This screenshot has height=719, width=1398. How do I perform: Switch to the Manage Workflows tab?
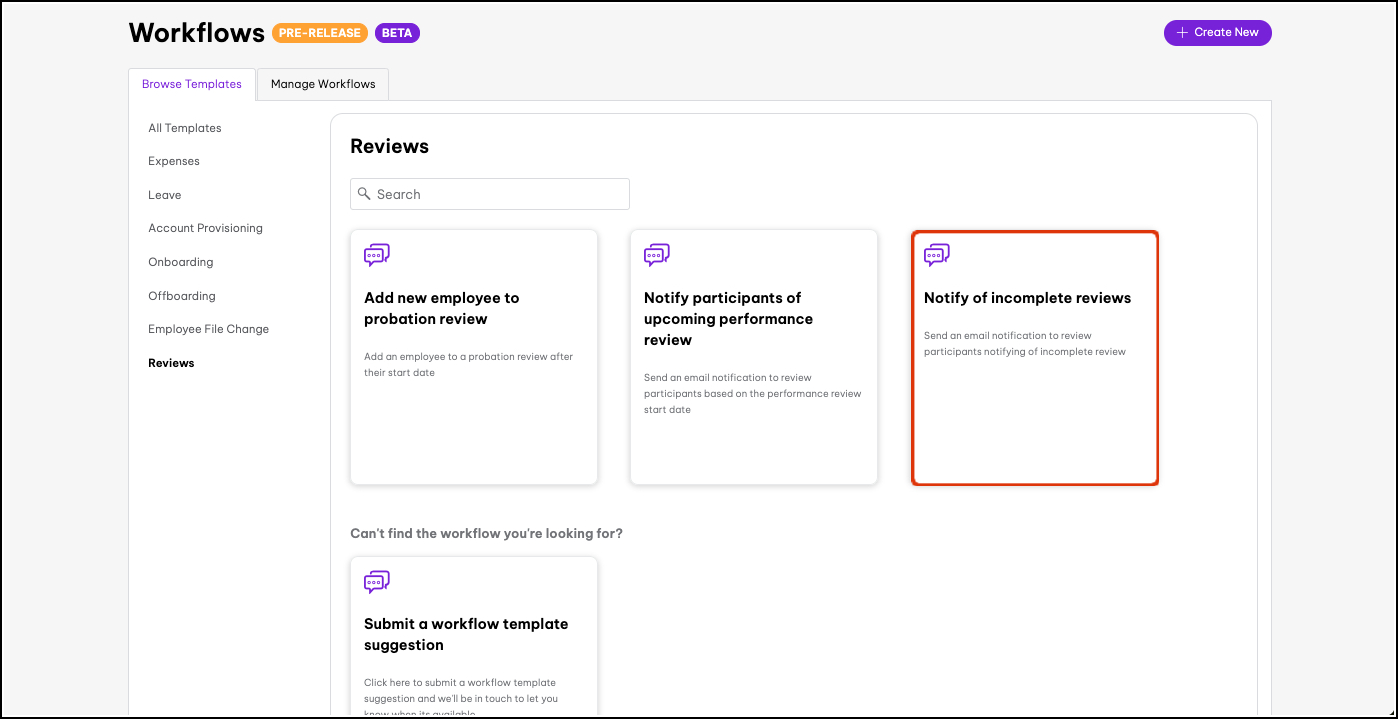pyautogui.click(x=323, y=84)
